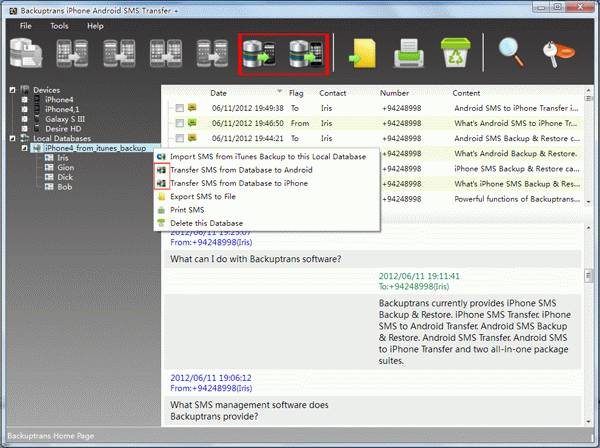Select Desire HD in device tree
The image size is (600, 448).
click(63, 129)
